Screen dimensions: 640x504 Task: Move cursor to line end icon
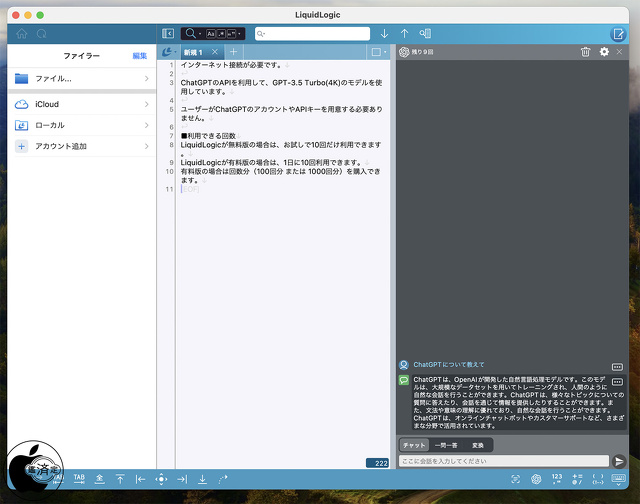[182, 479]
